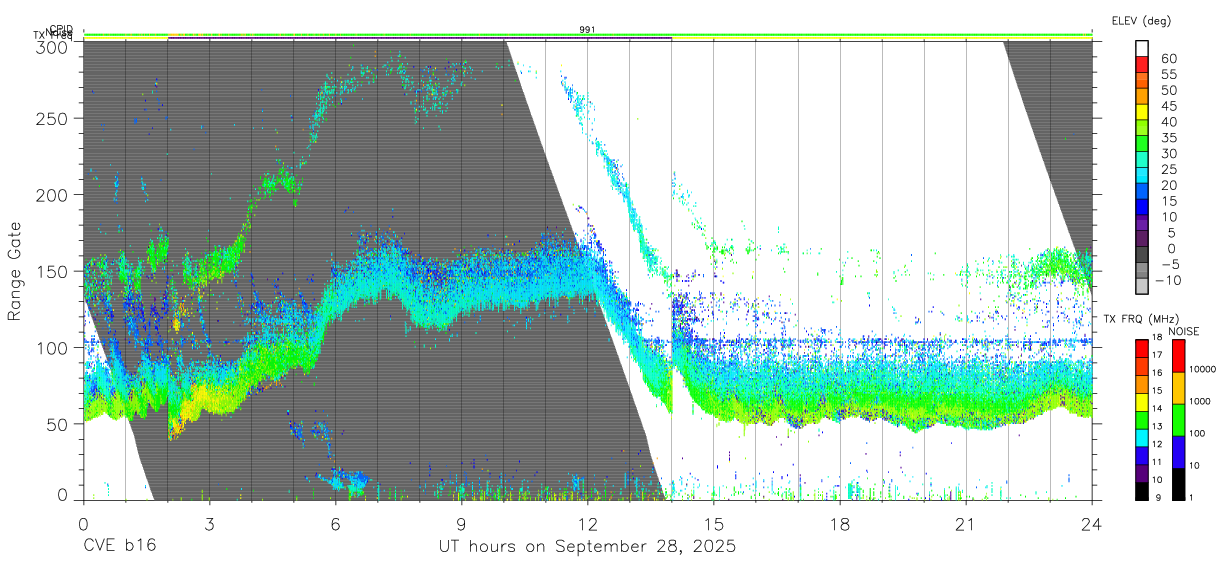The width and height of the screenshot is (1228, 567).
Task: Click the x-axis tick label '12'
Action: [x=587, y=524]
